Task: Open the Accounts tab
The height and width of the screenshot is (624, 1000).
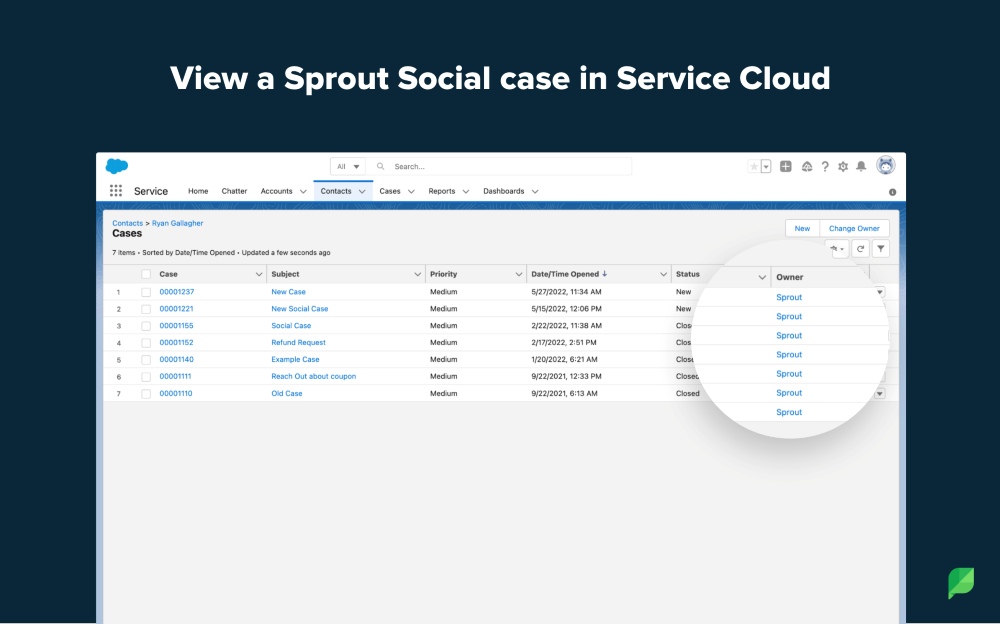Action: tap(276, 191)
